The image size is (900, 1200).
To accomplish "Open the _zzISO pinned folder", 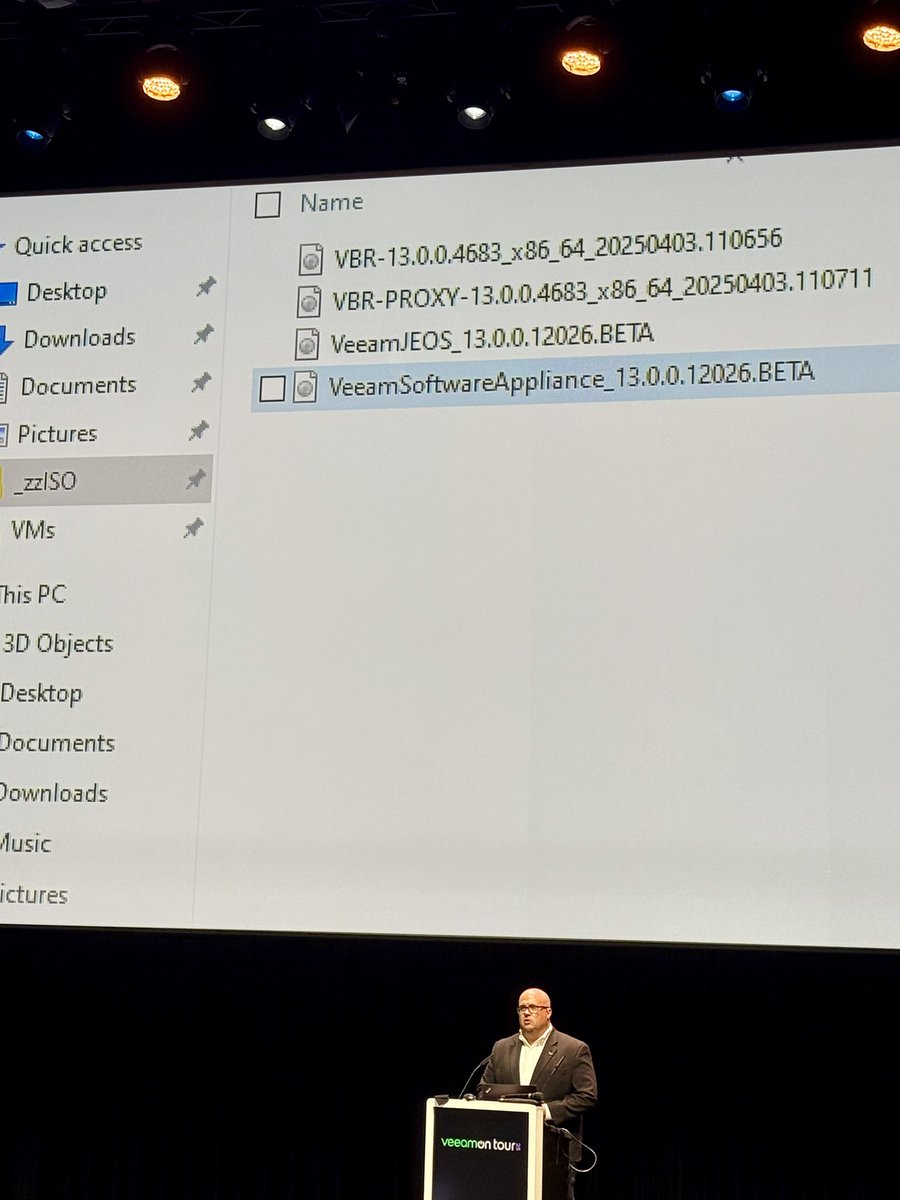I will 45,482.
